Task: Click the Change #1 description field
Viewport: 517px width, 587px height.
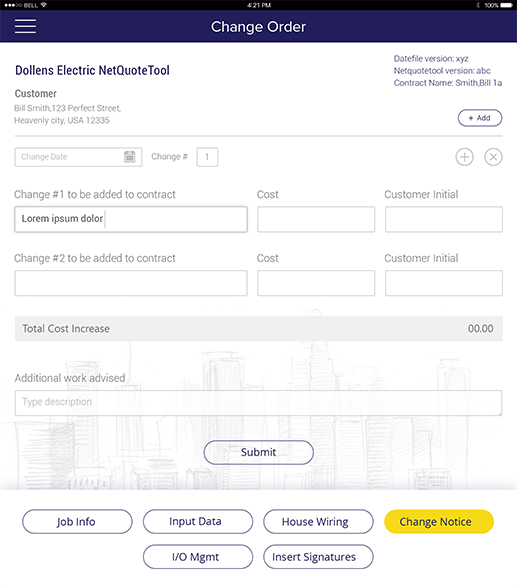Action: [x=131, y=219]
